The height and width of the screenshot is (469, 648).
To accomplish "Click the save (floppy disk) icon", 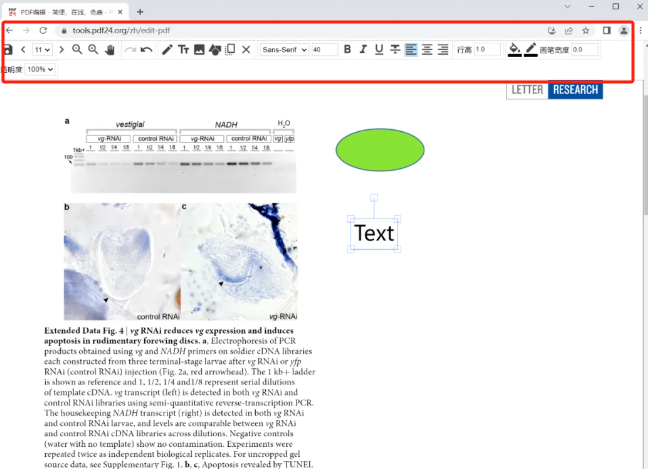I will coord(8,50).
